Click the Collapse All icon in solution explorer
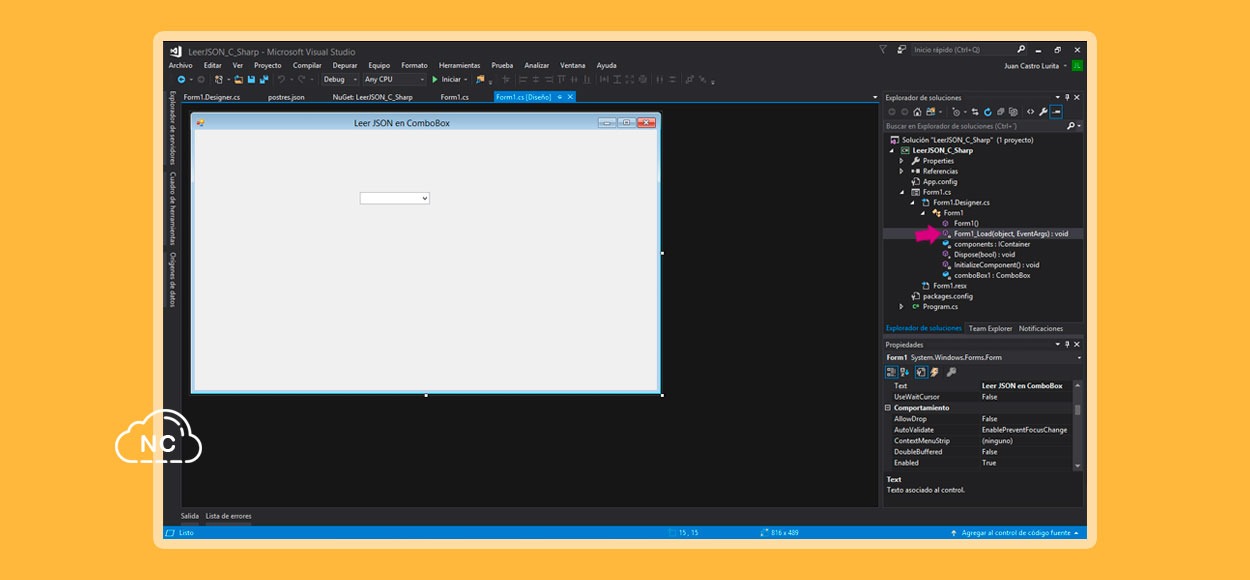1250x580 pixels. (1000, 112)
